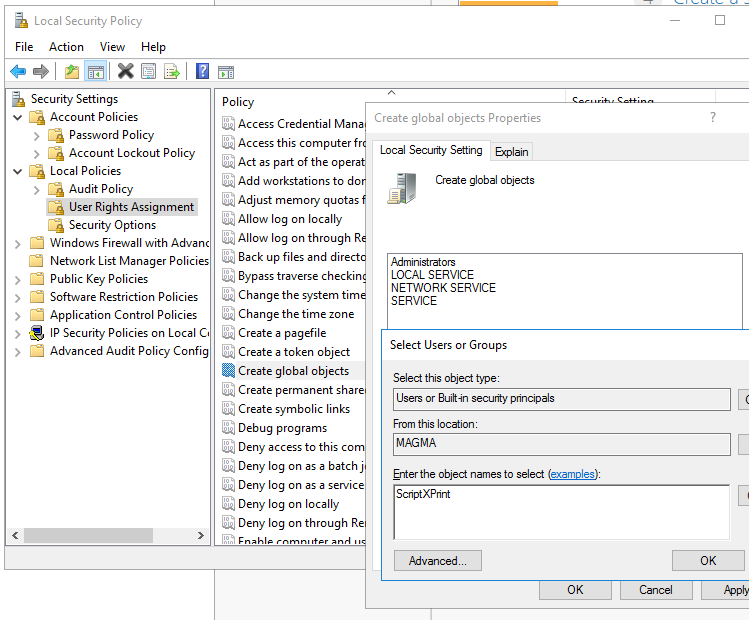Viewport: 749px width, 620px height.
Task: Toggle Show/Hide Console Tree icon
Action: pyautogui.click(x=96, y=71)
